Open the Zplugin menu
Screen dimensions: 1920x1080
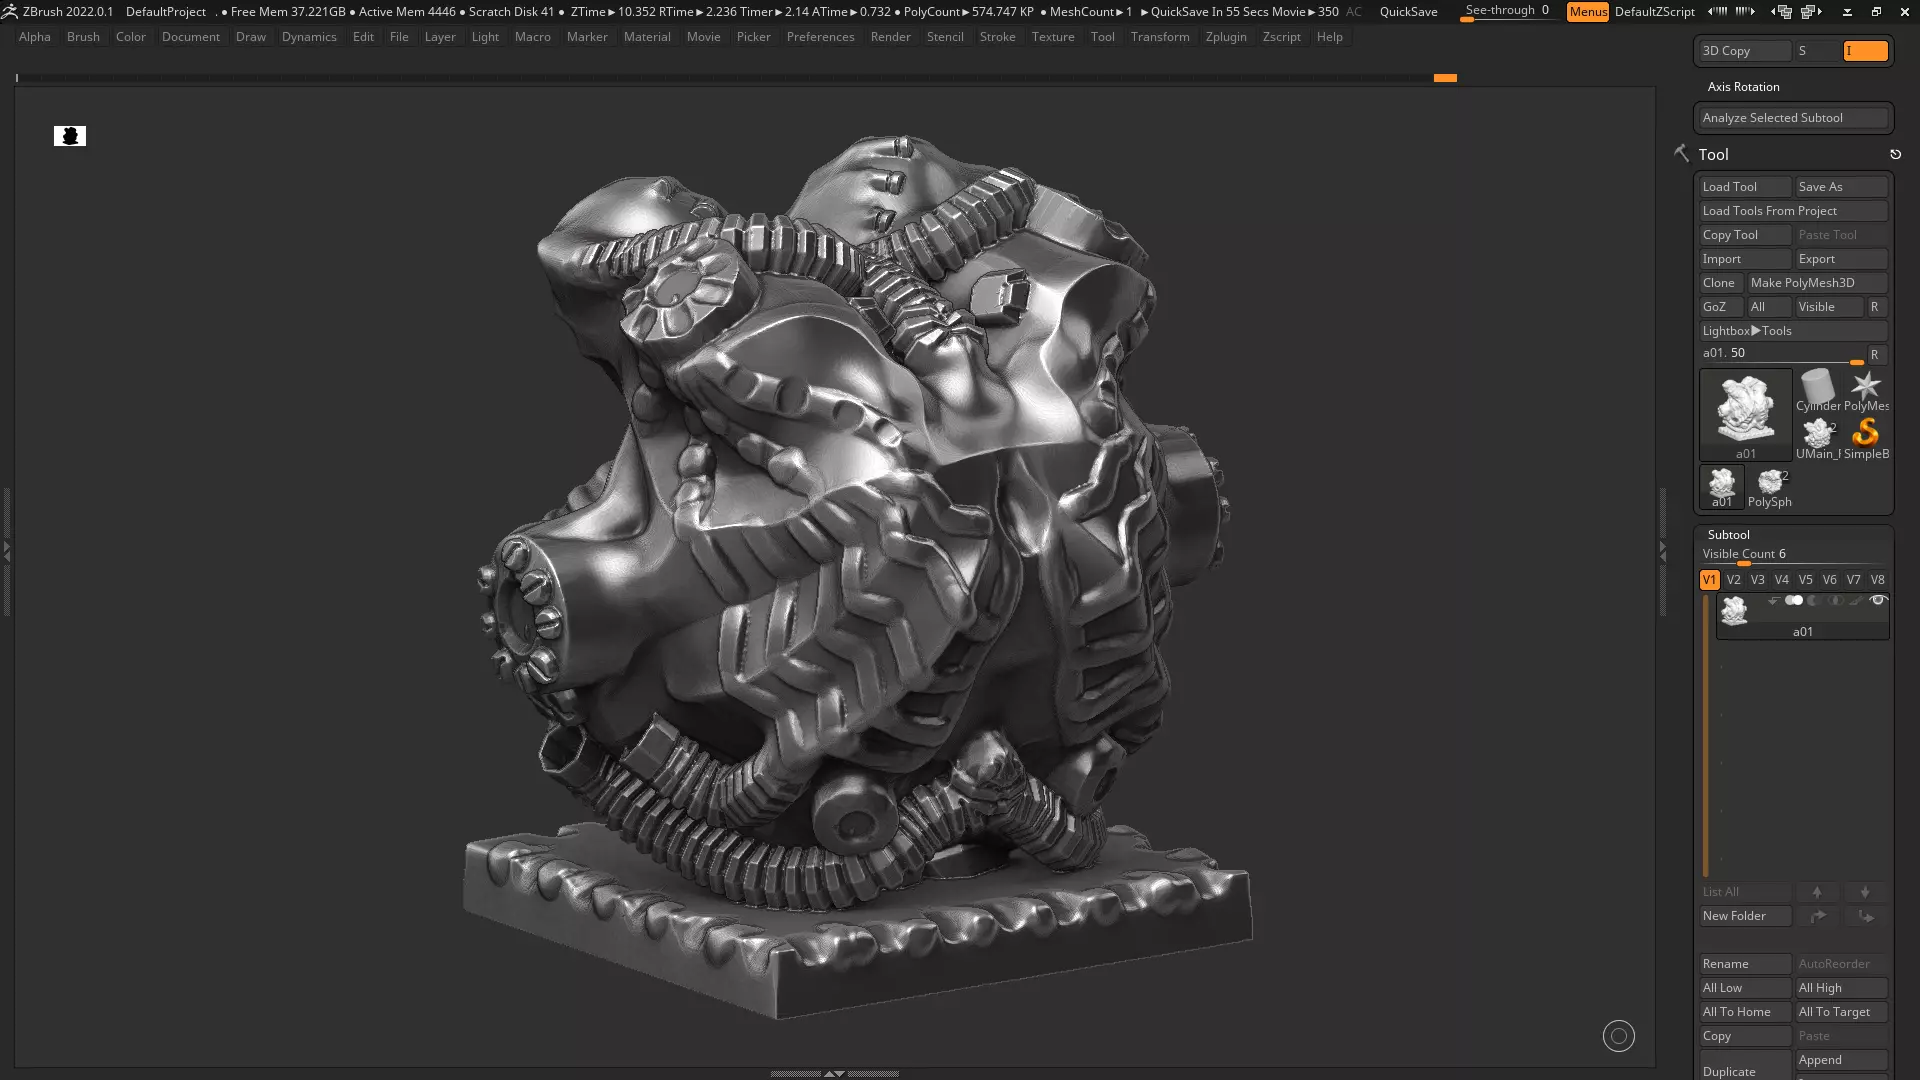(1226, 37)
